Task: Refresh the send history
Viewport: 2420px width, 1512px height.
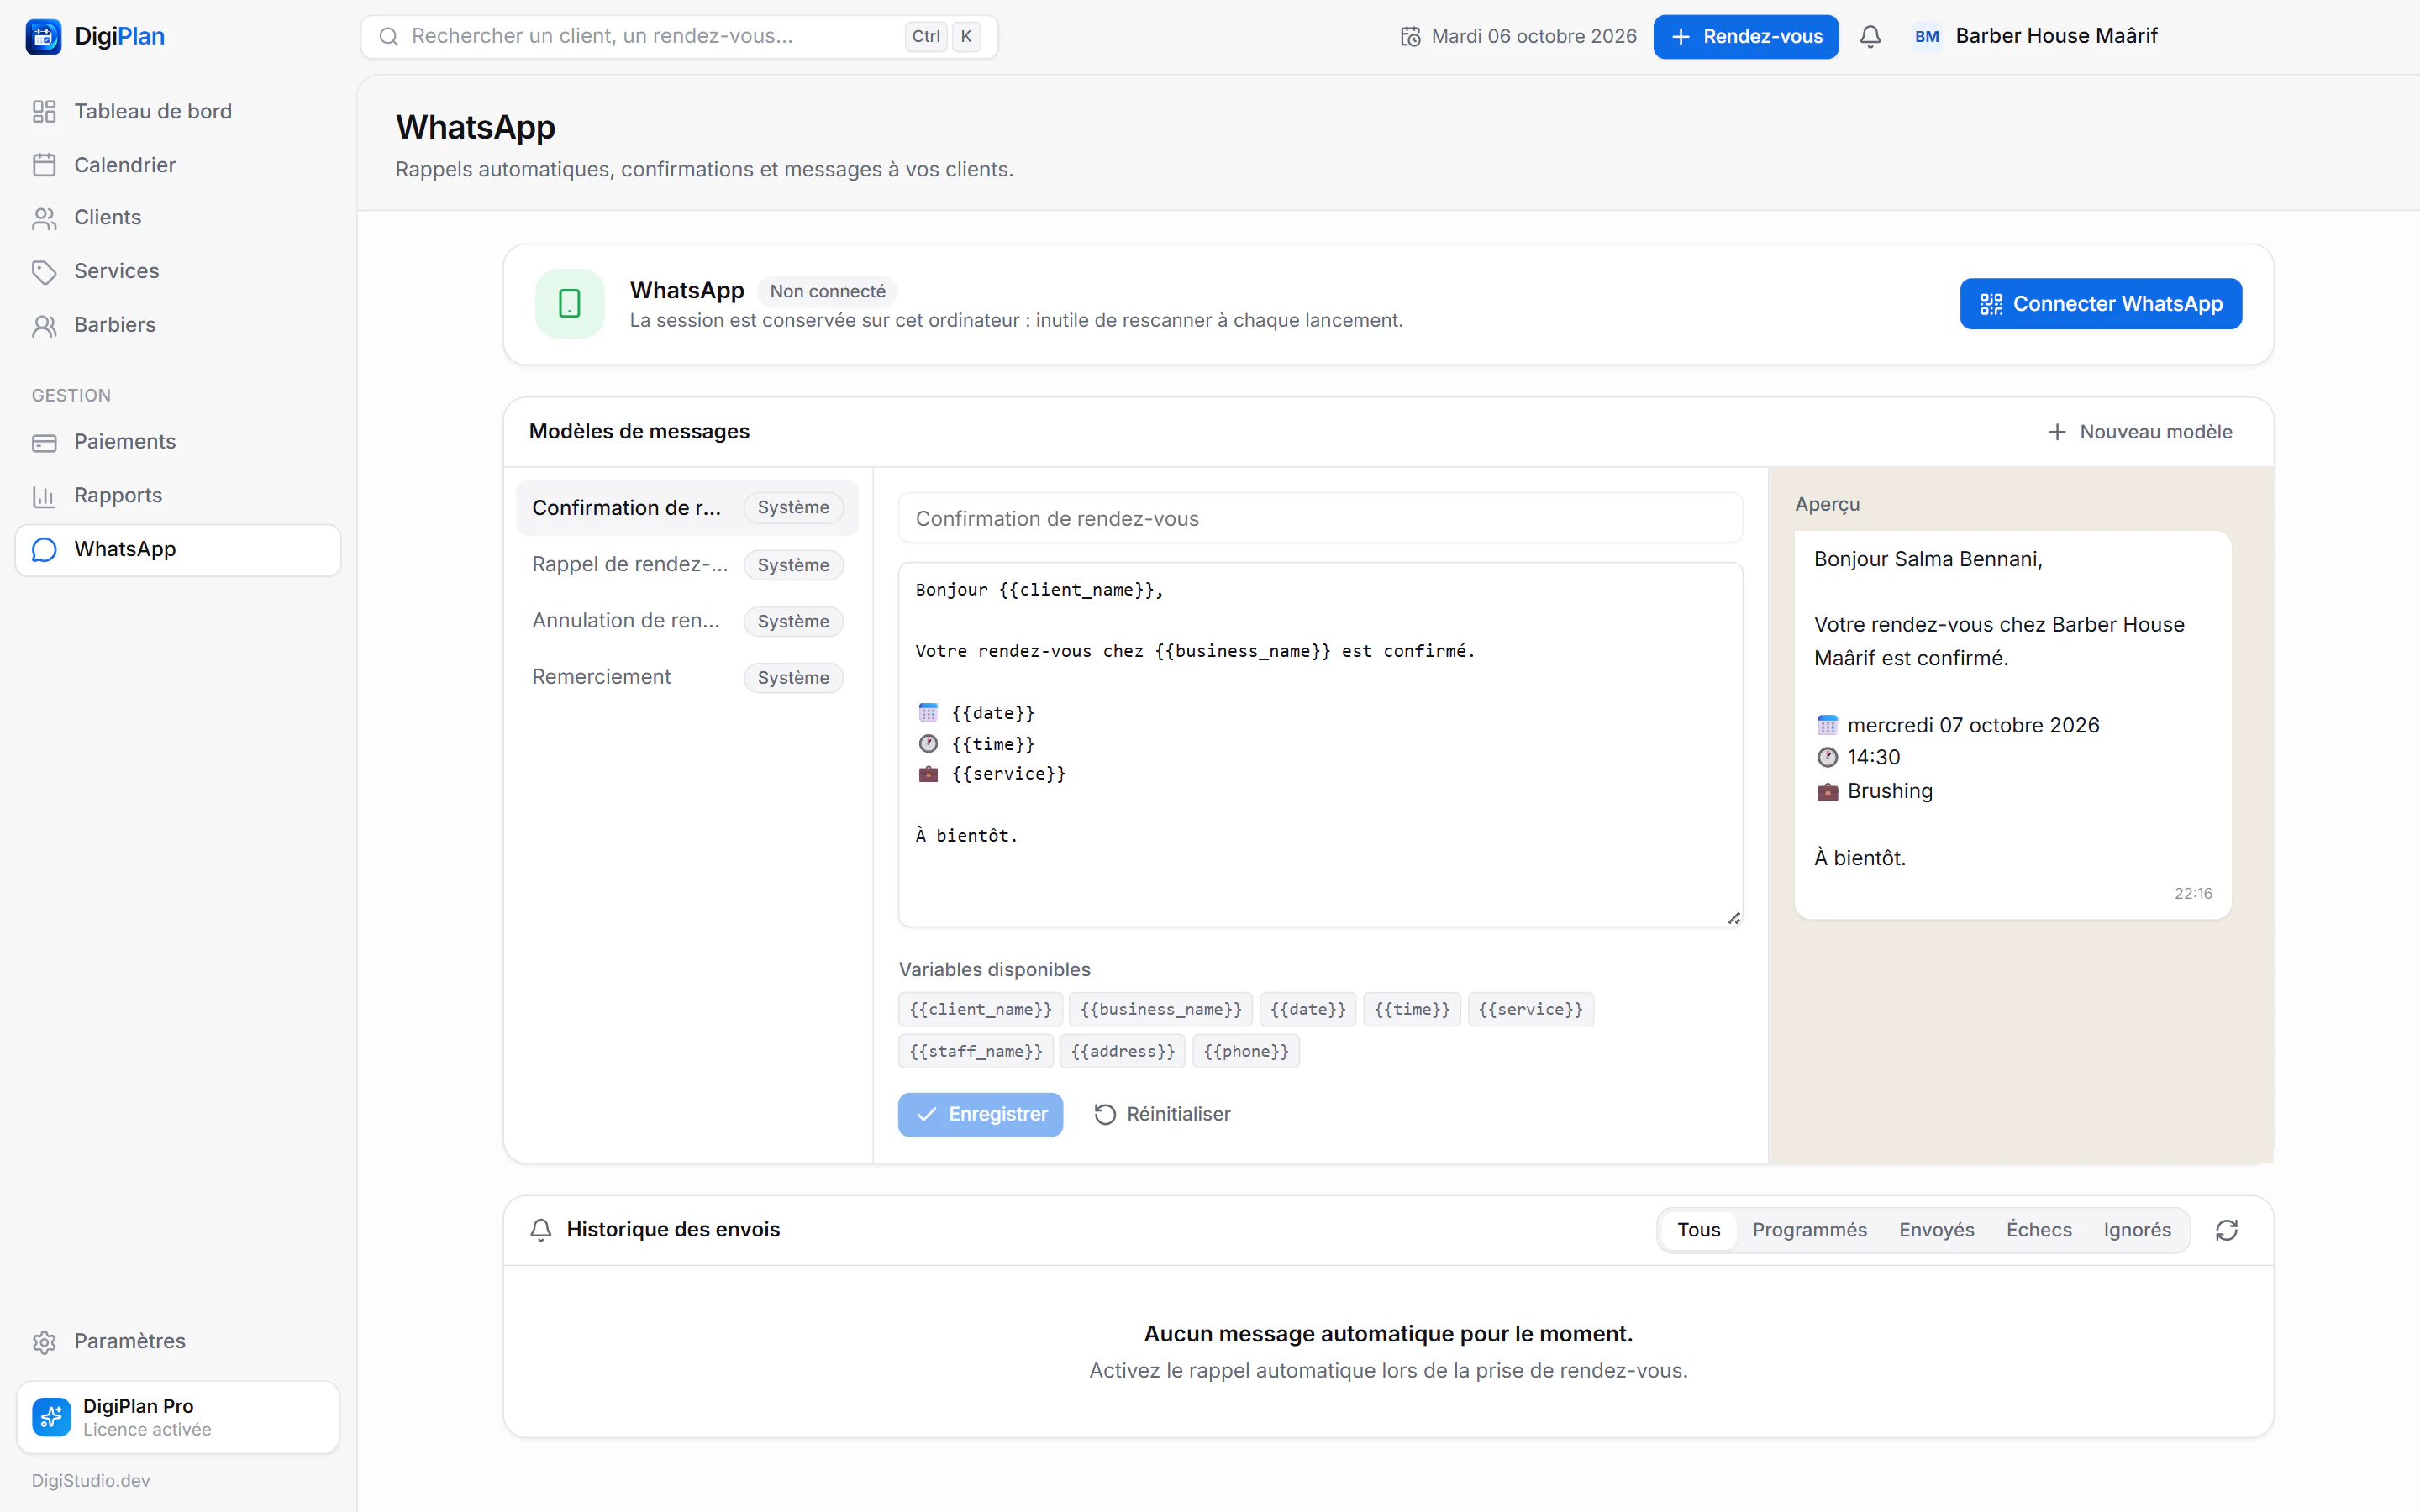Action: pos(2226,1230)
